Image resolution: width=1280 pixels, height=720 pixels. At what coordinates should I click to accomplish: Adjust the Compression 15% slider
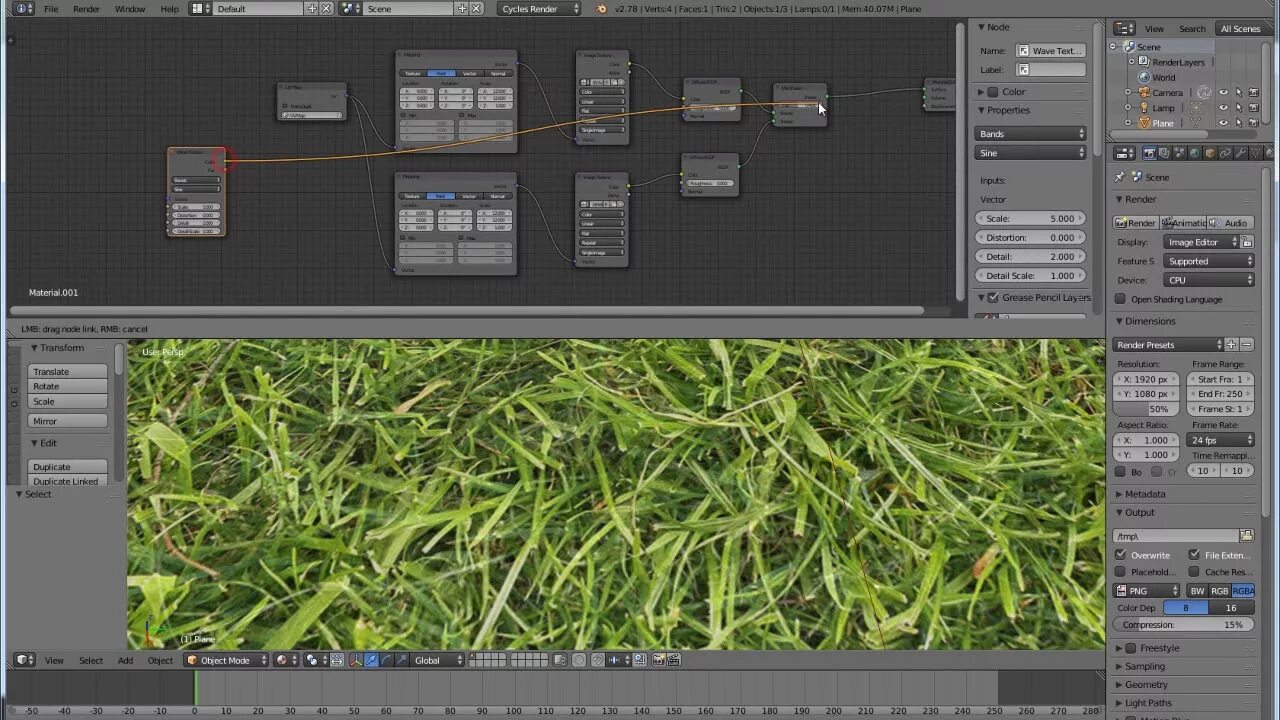coord(1183,625)
